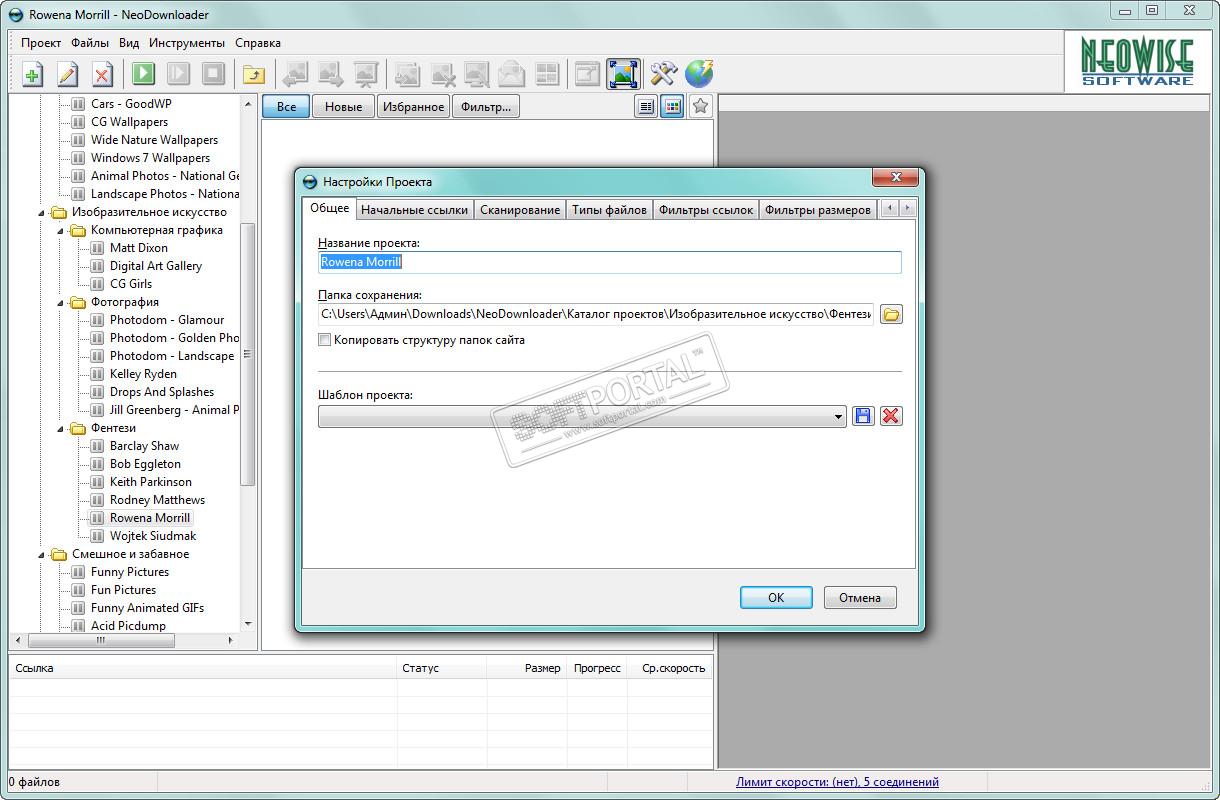Screen dimensions: 1220x800
Task: Click the gray stop download icon
Action: (213, 74)
